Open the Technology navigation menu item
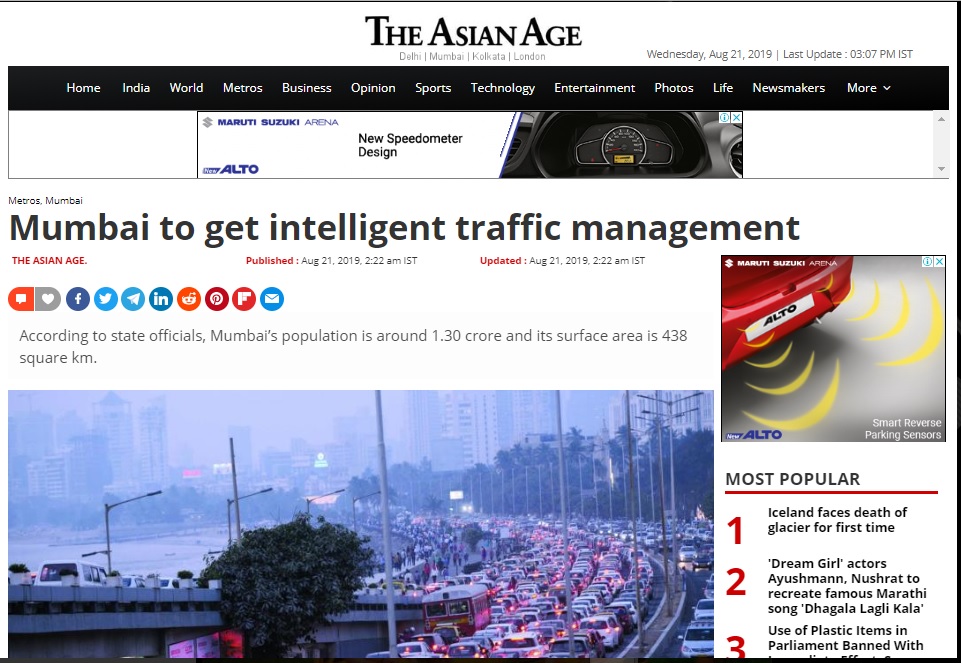Viewport: 961px width, 663px height. [503, 88]
